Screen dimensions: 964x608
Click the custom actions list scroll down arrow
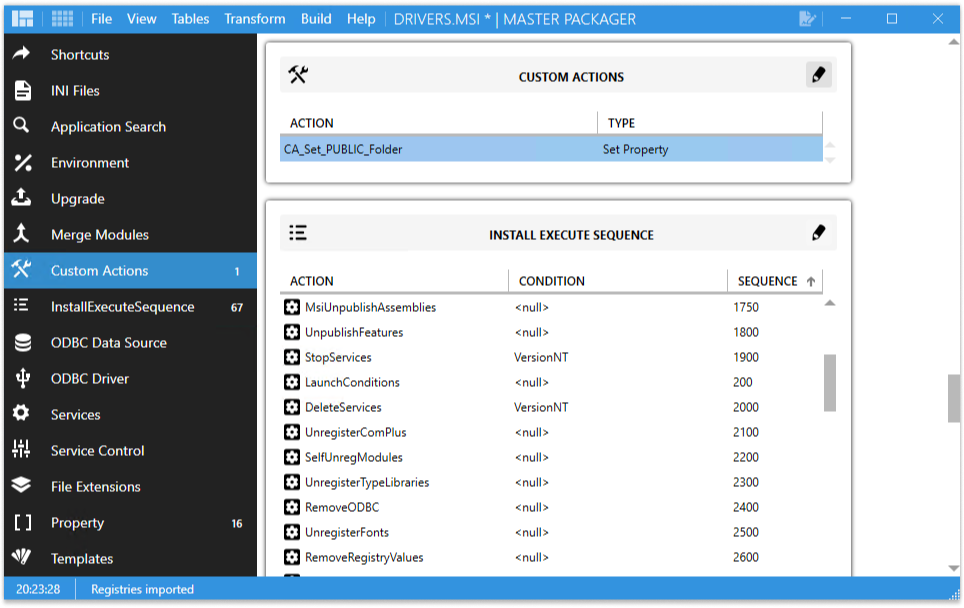coord(830,160)
